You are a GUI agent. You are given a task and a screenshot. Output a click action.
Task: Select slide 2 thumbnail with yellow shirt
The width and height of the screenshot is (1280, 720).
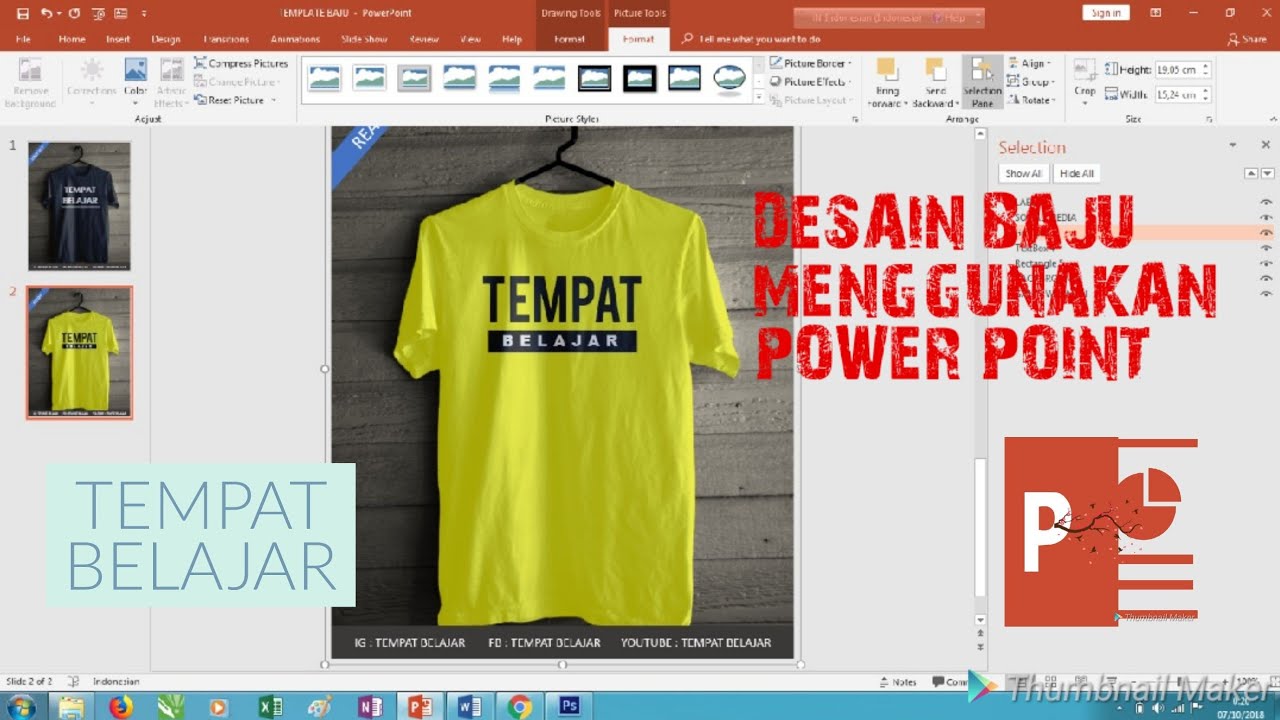tap(79, 352)
